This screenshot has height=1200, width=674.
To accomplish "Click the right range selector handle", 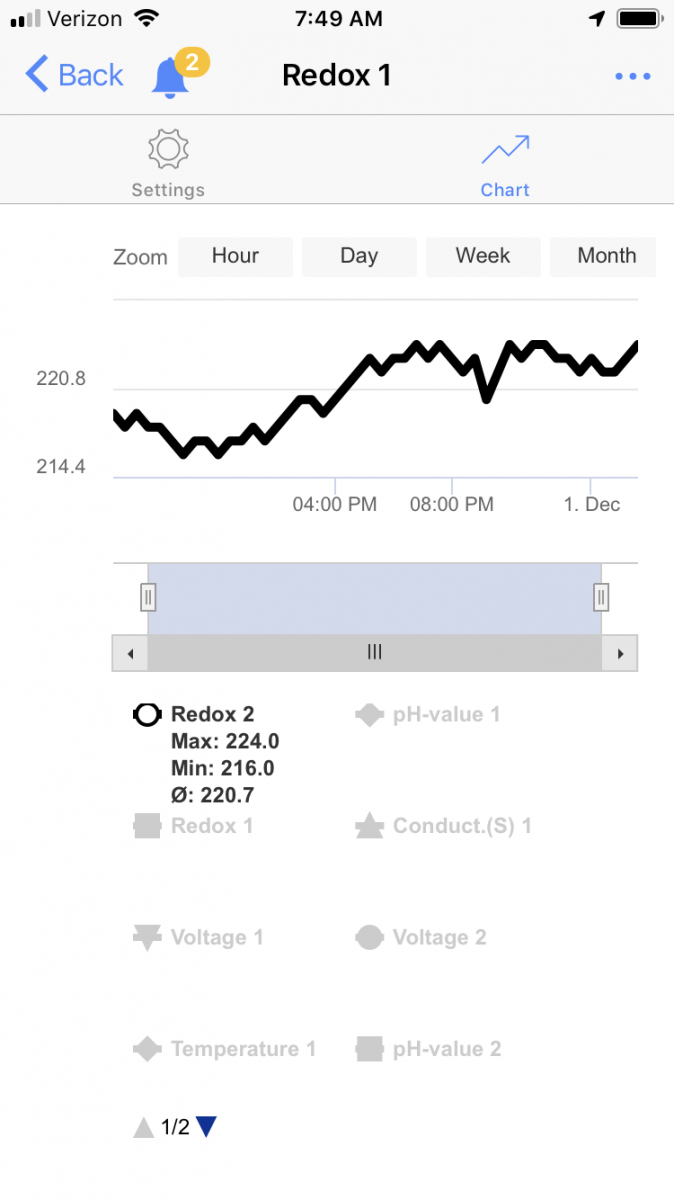I will tap(601, 597).
